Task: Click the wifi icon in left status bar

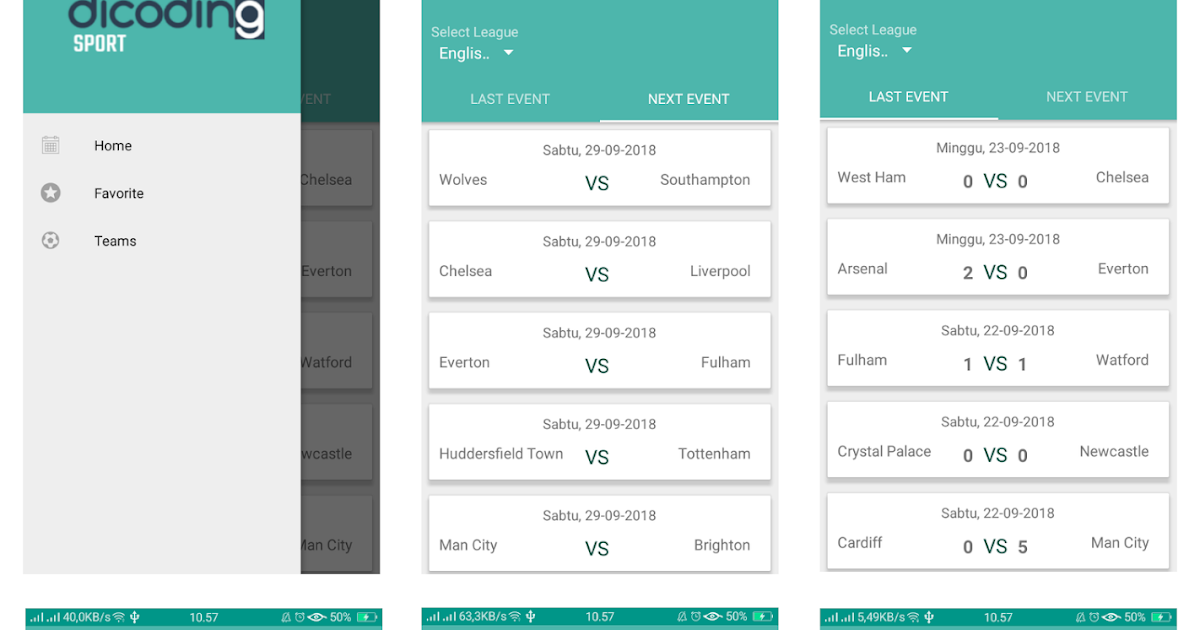Action: [x=119, y=617]
